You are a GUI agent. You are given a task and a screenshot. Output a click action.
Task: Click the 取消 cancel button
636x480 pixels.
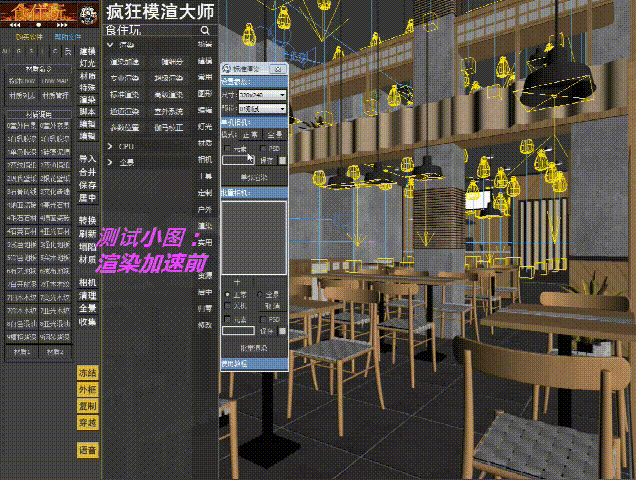coord(272,306)
